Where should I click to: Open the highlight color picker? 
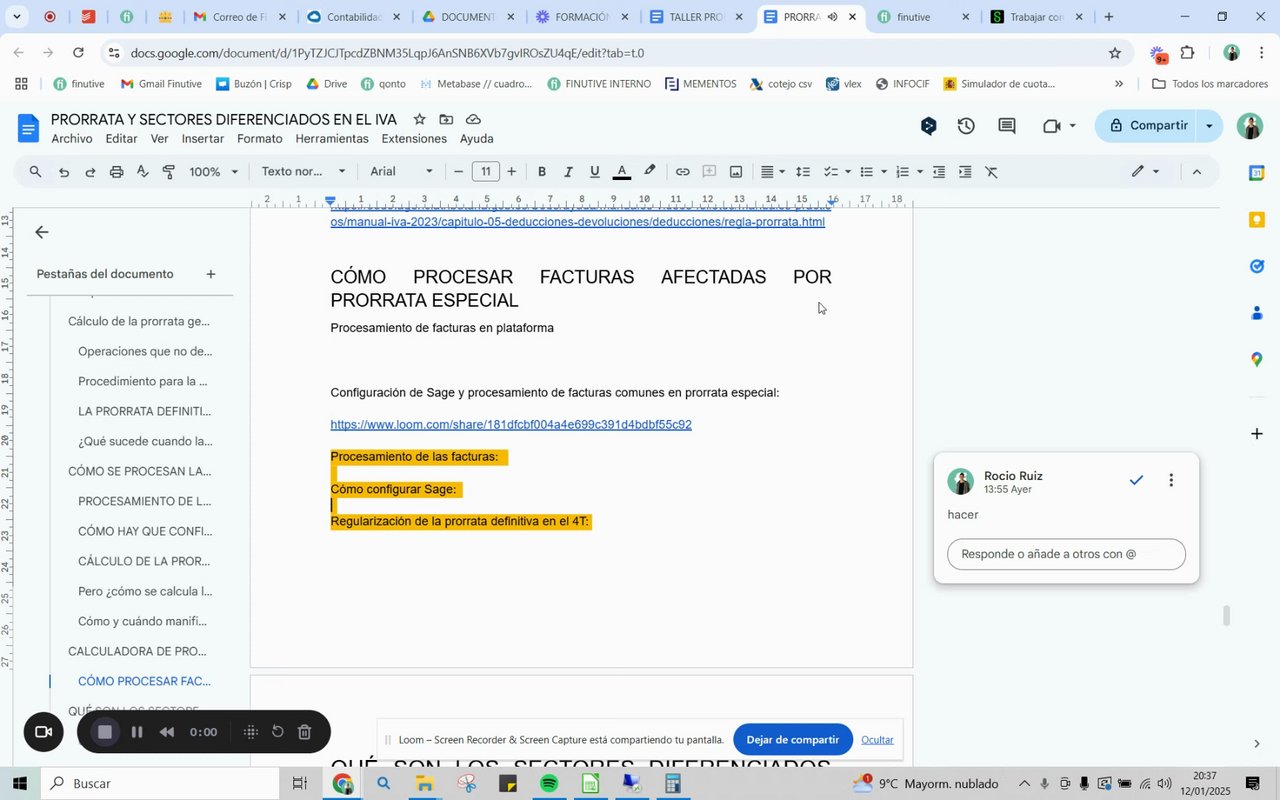pos(649,172)
